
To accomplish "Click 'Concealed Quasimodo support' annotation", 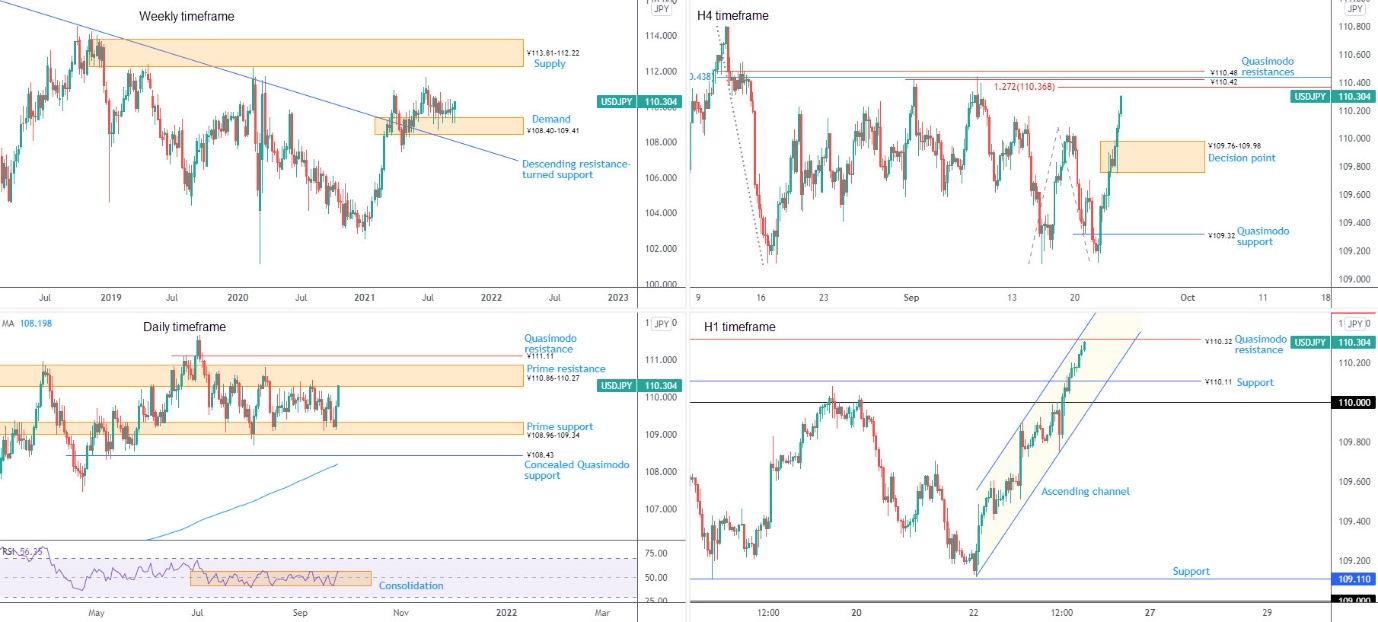I will 577,470.
